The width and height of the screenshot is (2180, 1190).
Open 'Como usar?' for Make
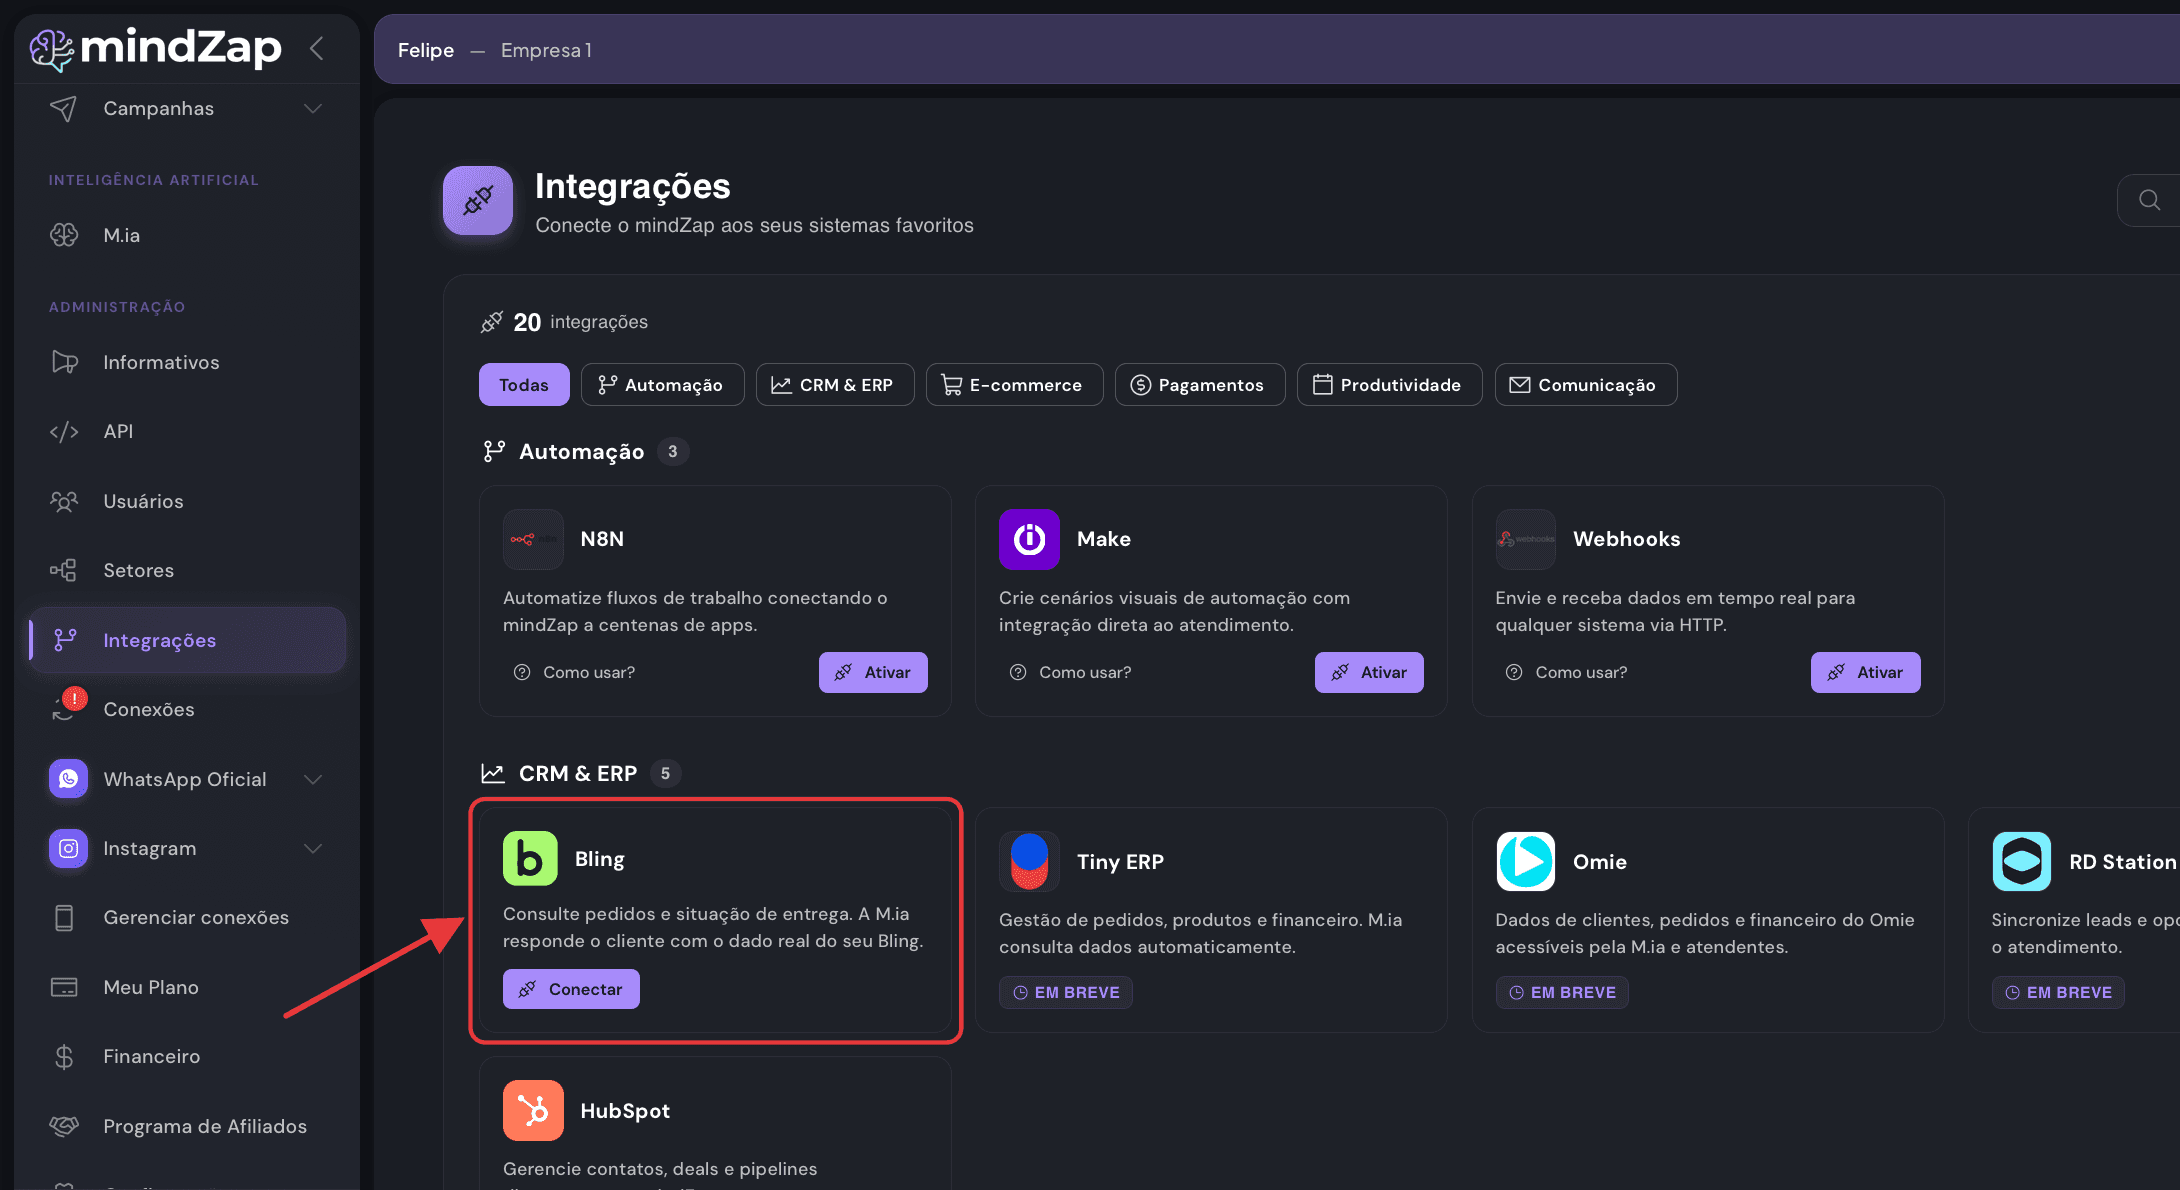pos(1070,672)
